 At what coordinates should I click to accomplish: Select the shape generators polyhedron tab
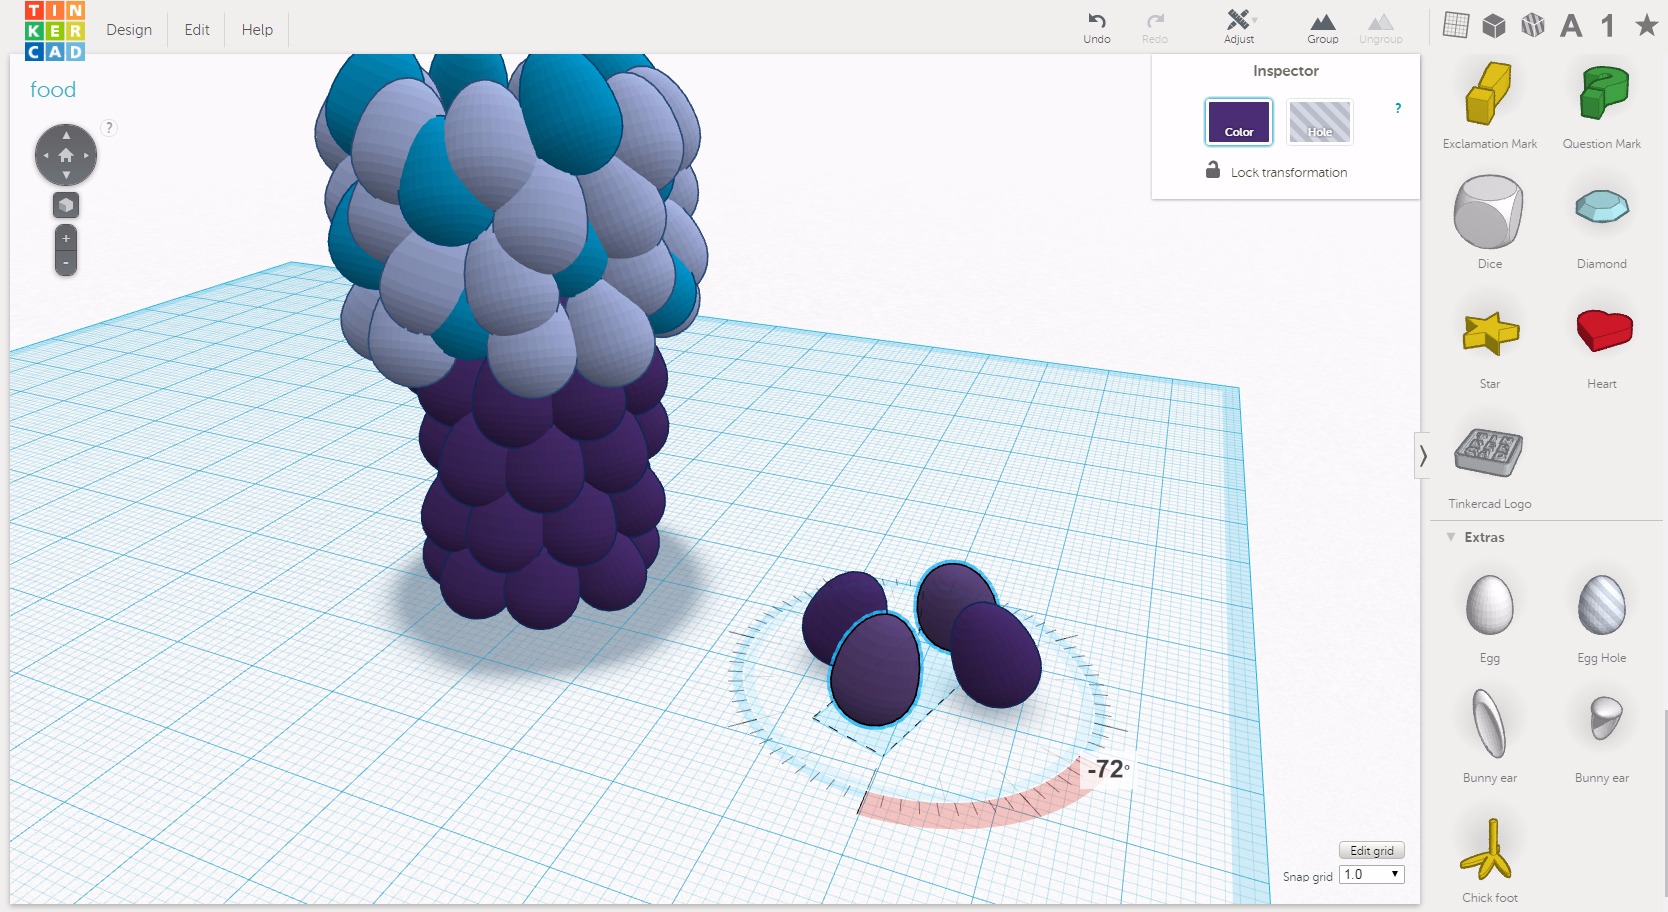1533,25
